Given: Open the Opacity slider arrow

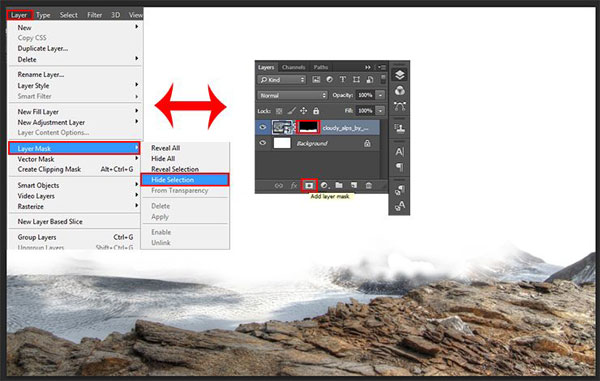Looking at the screenshot, I should [380, 95].
